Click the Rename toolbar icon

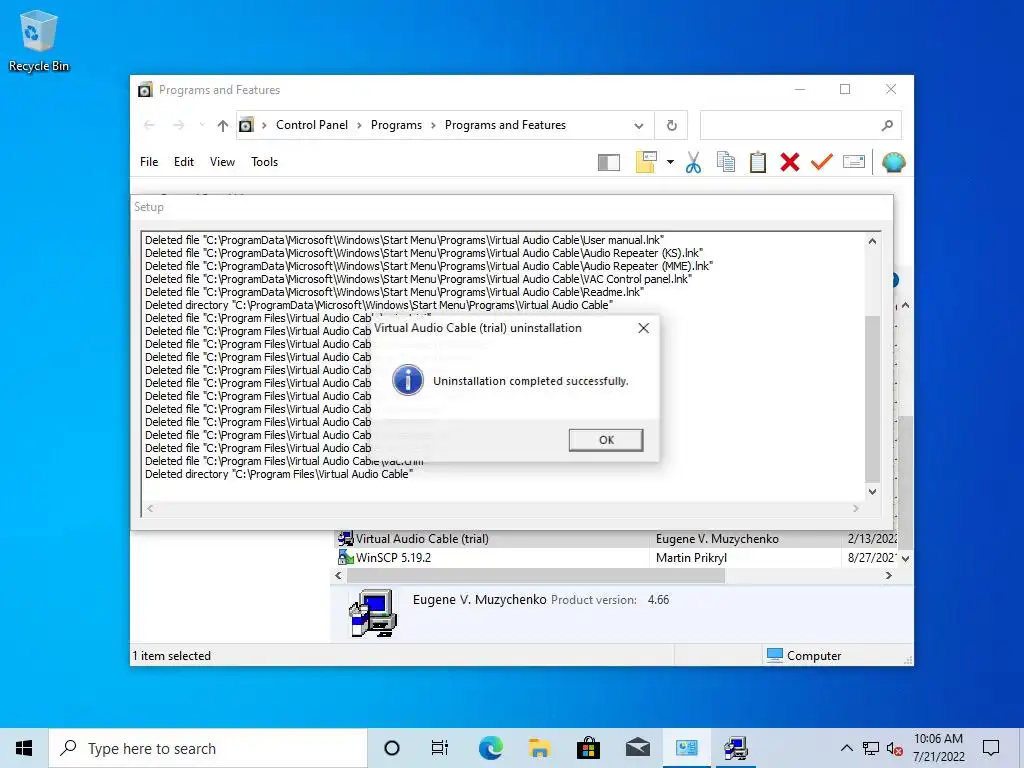coord(854,162)
